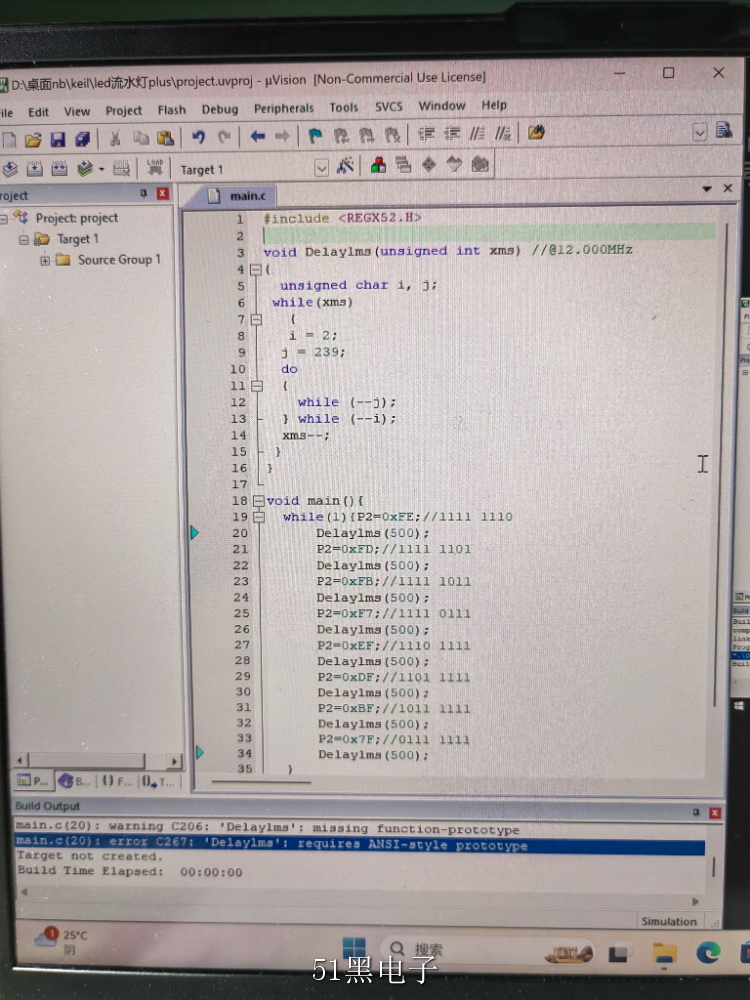Collapse the main function fold at line 18

[x=258, y=501]
